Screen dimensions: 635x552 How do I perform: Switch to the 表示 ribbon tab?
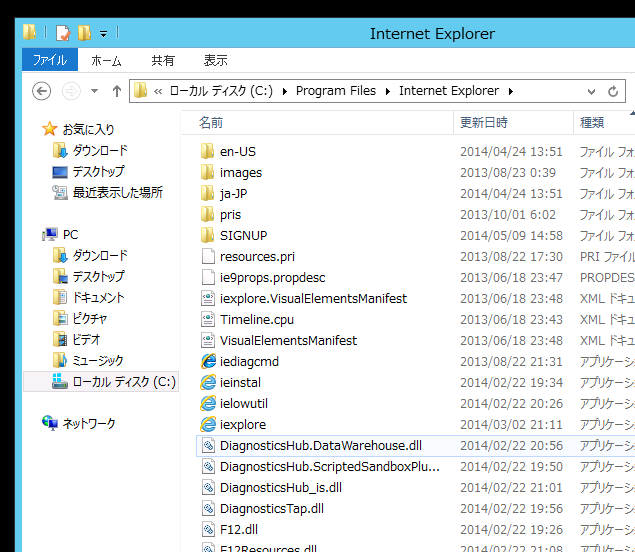[215, 60]
